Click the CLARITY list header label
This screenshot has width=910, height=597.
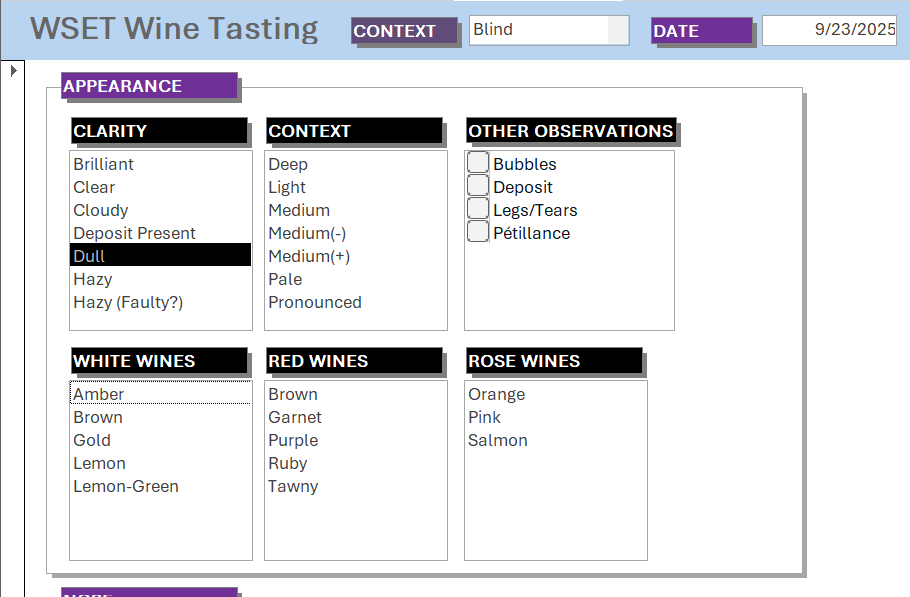[x=160, y=131]
